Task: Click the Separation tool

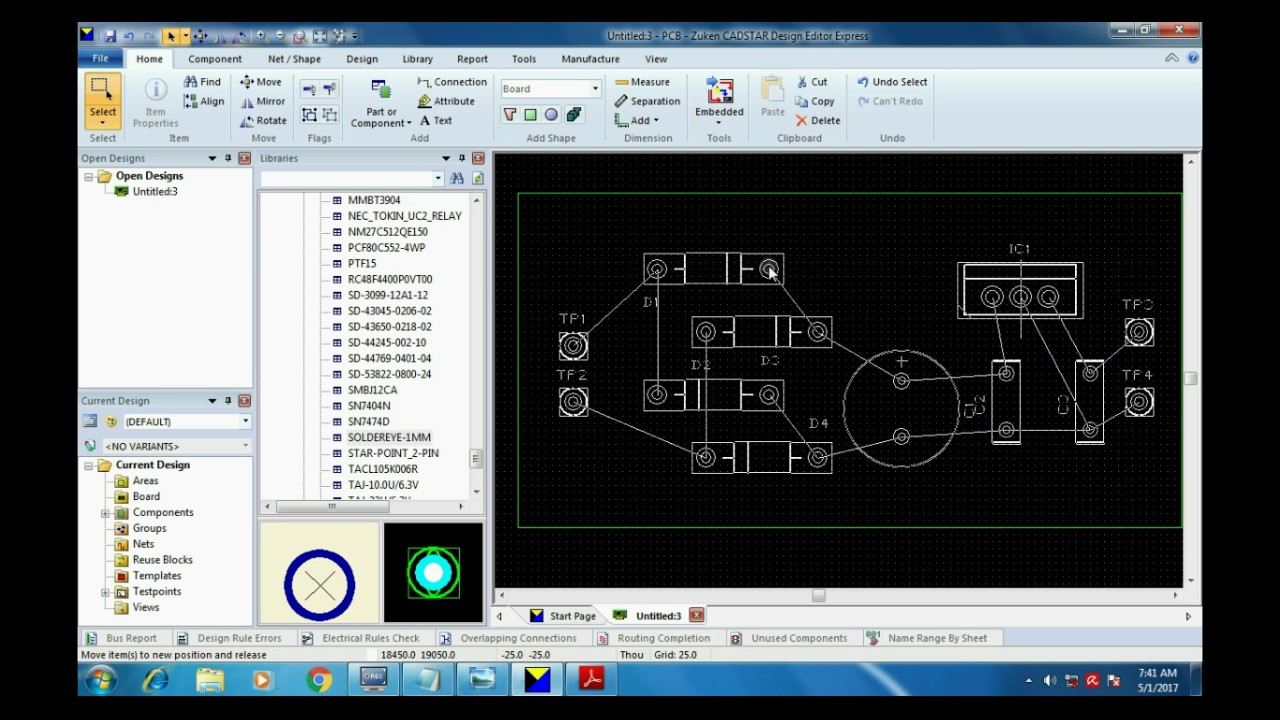Action: [647, 101]
